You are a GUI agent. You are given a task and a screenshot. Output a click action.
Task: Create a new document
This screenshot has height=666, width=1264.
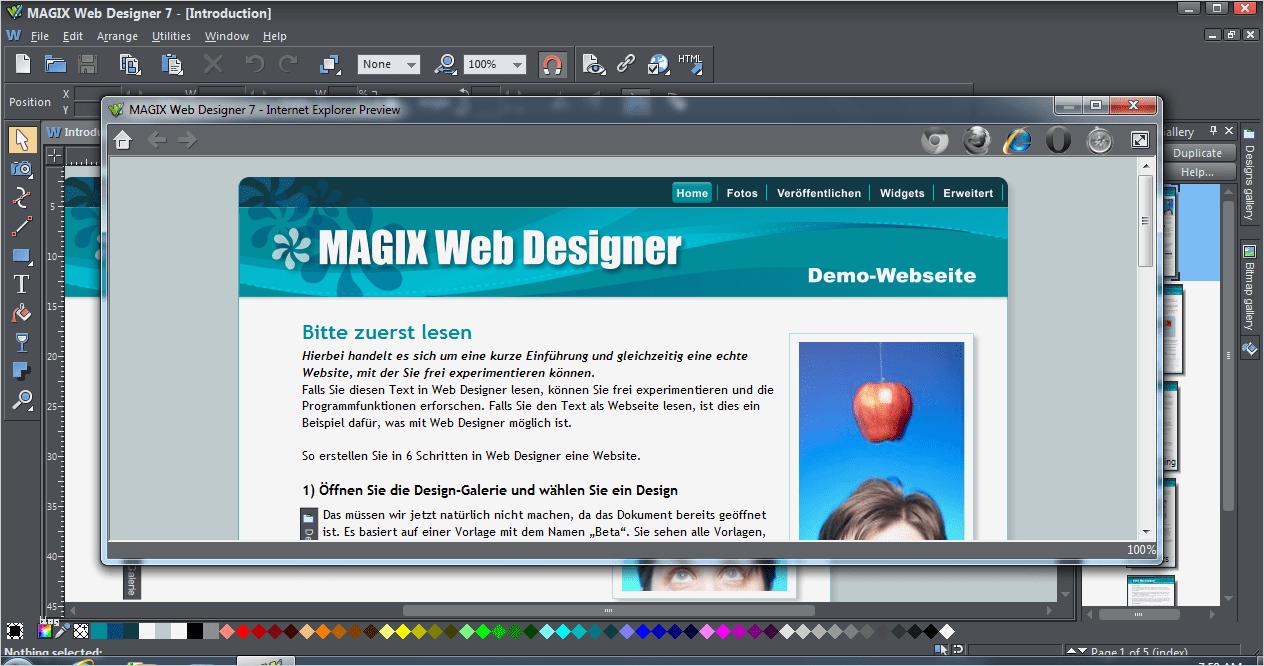(22, 64)
